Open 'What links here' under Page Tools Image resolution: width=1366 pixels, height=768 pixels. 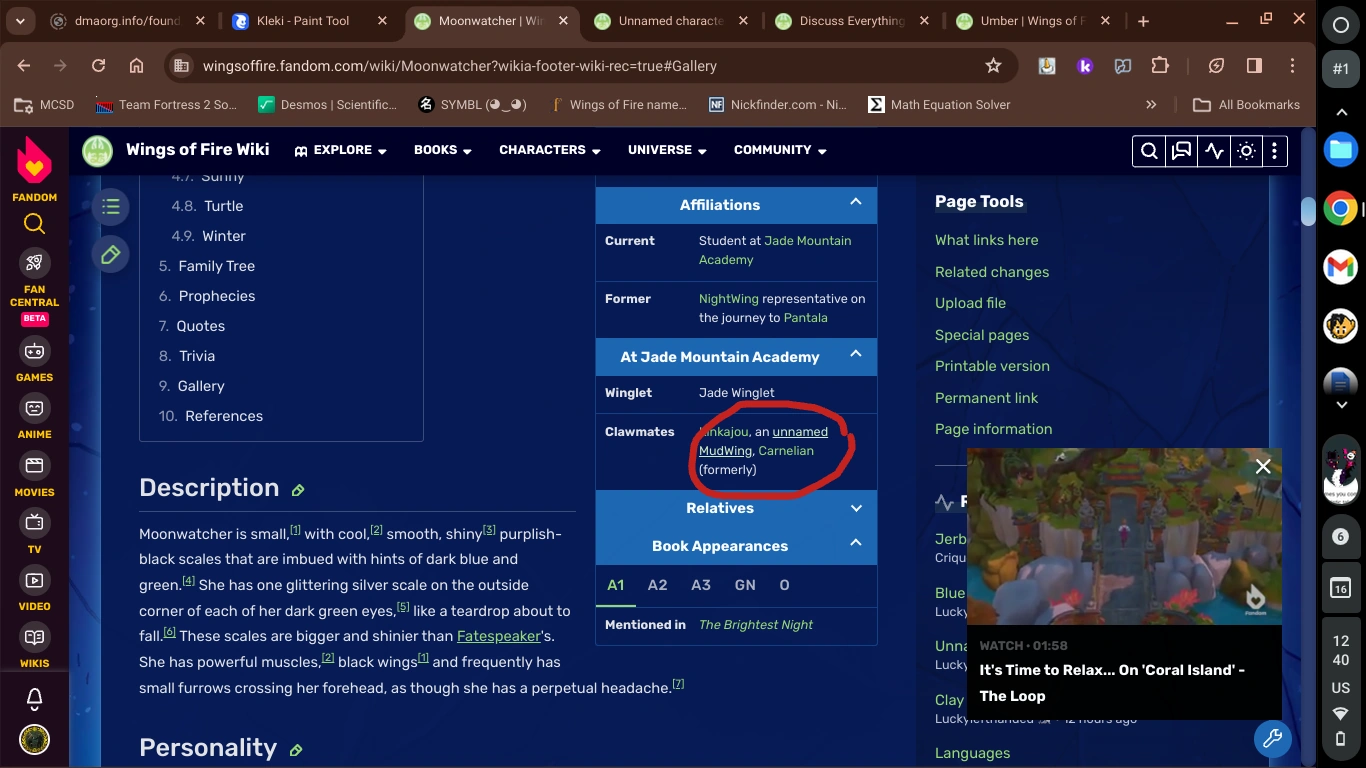(x=986, y=240)
